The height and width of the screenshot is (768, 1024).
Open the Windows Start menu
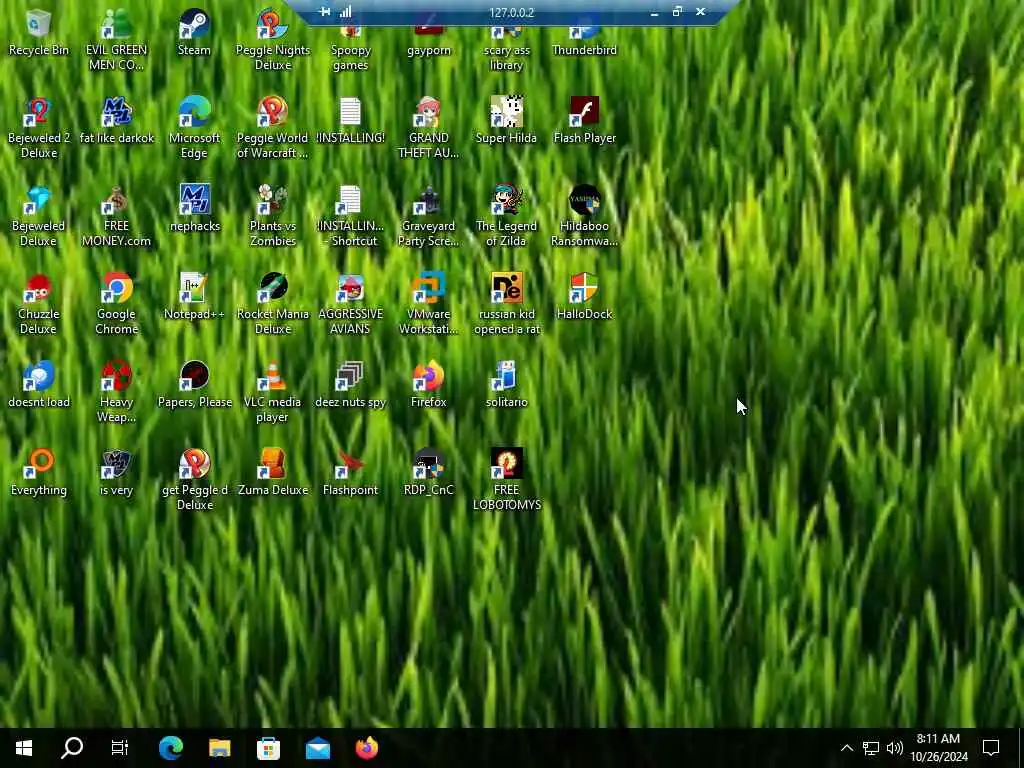(24, 748)
